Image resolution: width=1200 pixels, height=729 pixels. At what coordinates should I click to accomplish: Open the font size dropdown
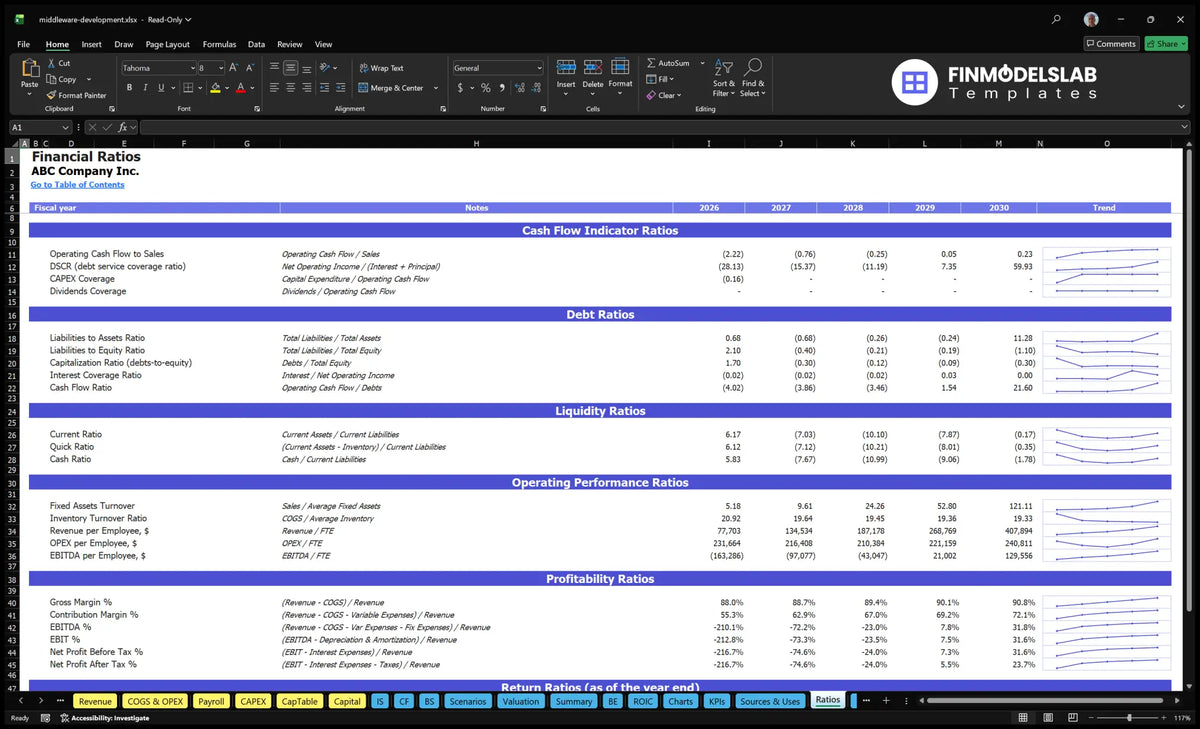coord(220,68)
